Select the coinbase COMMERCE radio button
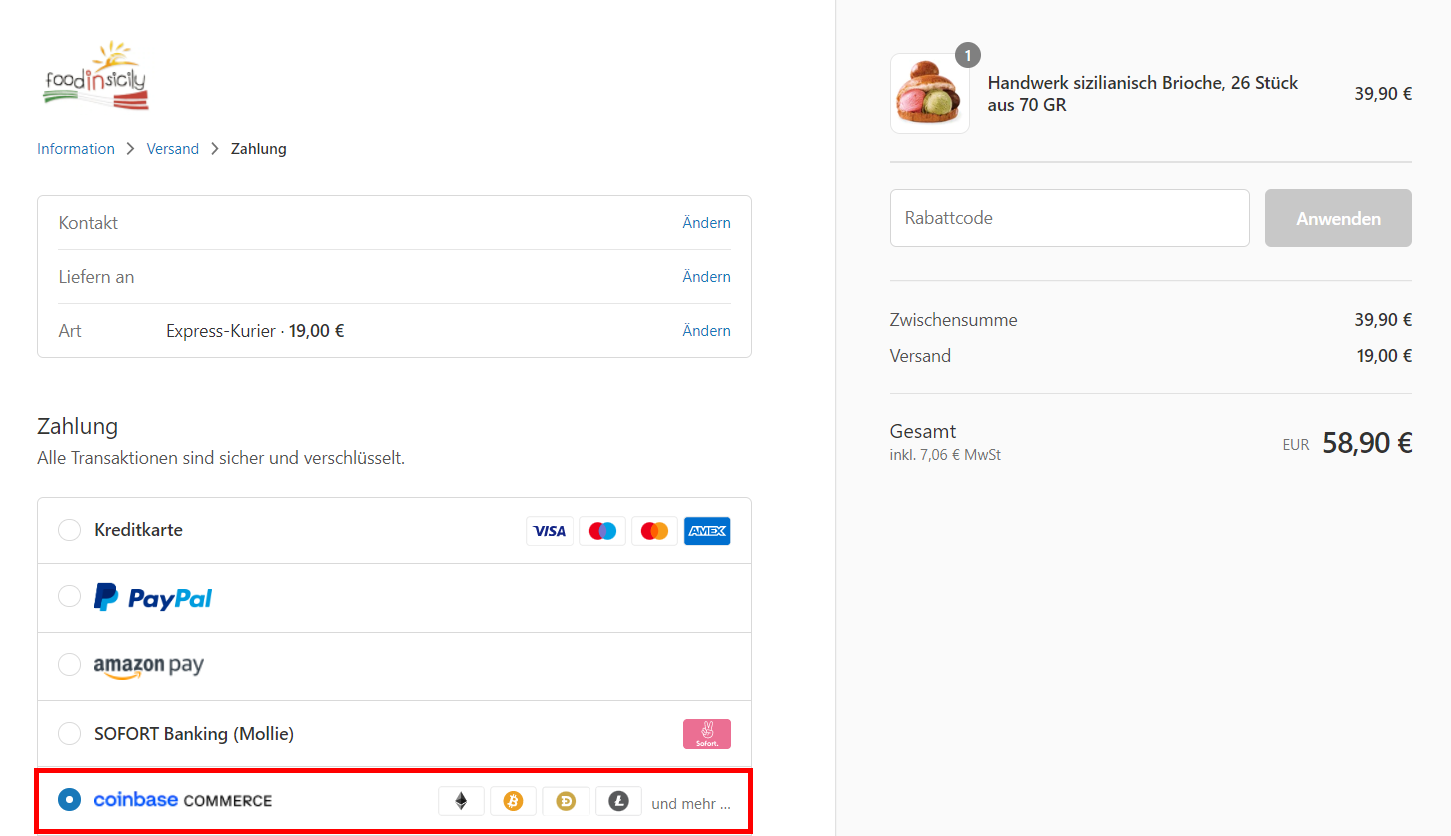The width and height of the screenshot is (1451, 836). pos(69,799)
